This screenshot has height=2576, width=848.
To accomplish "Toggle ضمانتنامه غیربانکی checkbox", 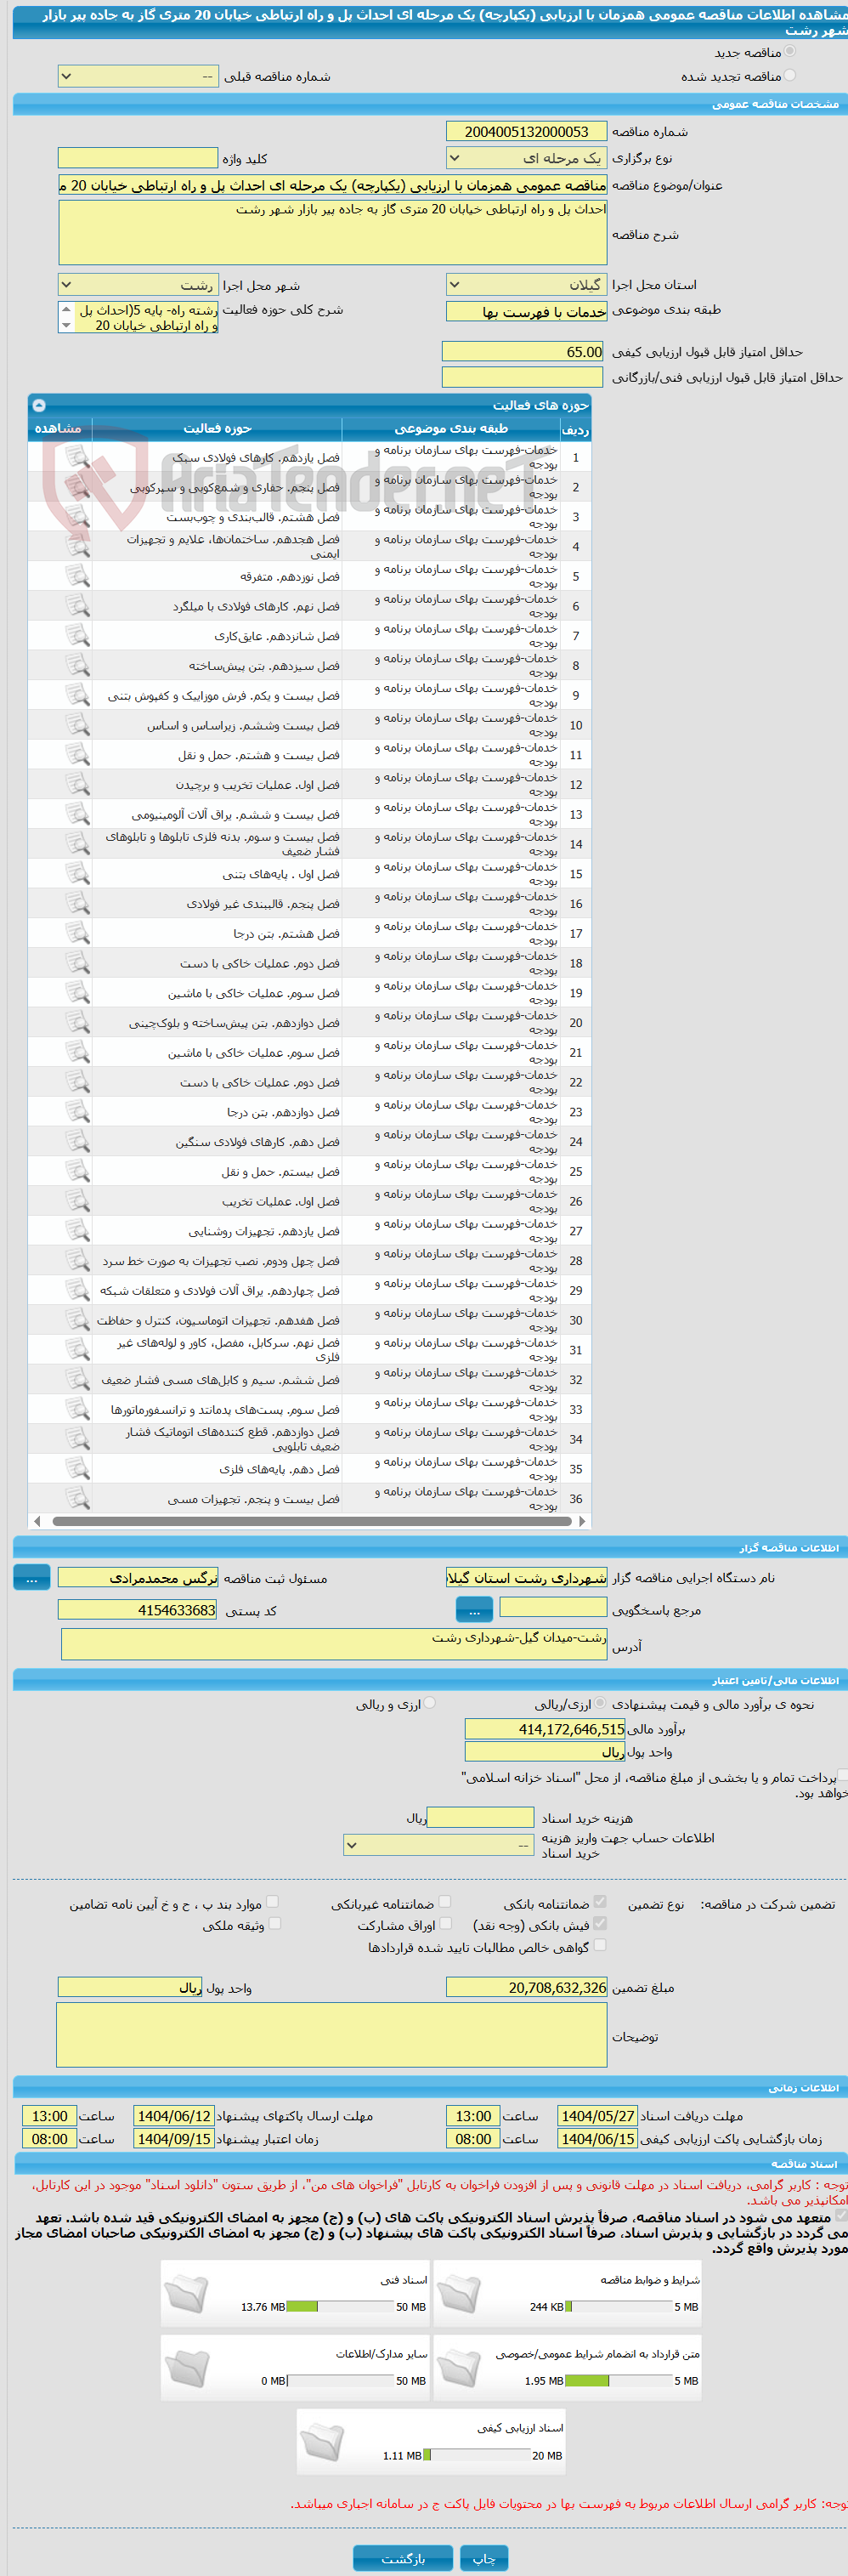I will [445, 1902].
